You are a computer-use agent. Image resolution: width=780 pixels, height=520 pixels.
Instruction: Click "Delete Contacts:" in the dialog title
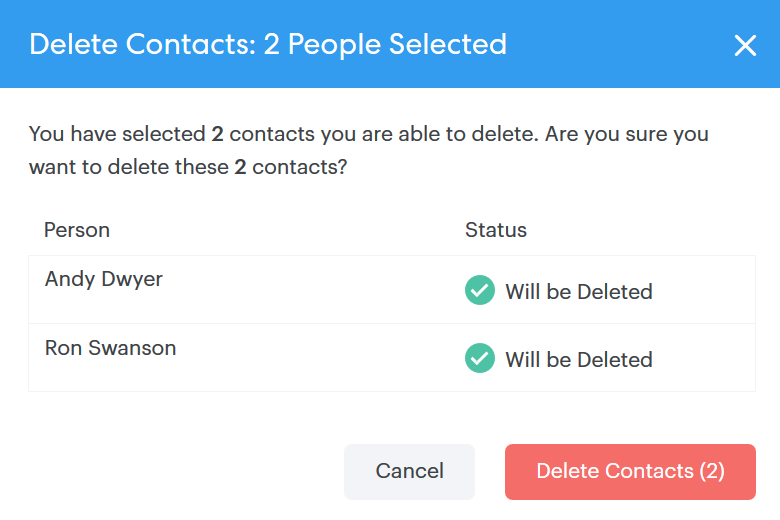[x=141, y=44]
